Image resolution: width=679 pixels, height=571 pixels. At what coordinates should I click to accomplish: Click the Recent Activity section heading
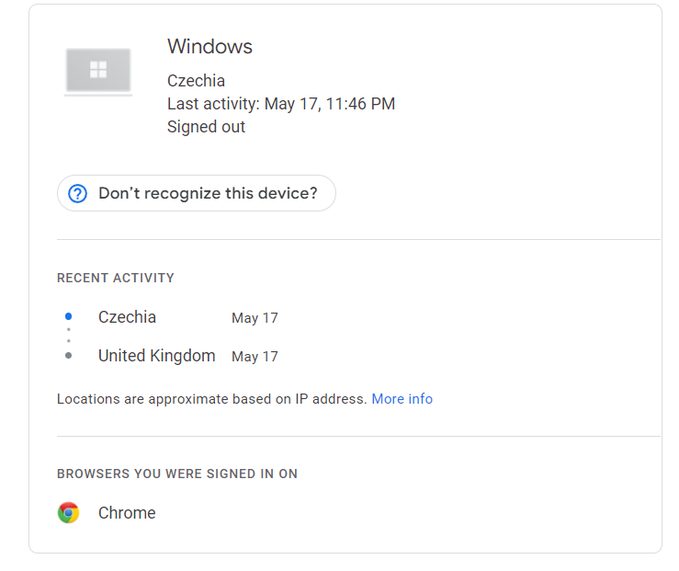tap(116, 278)
